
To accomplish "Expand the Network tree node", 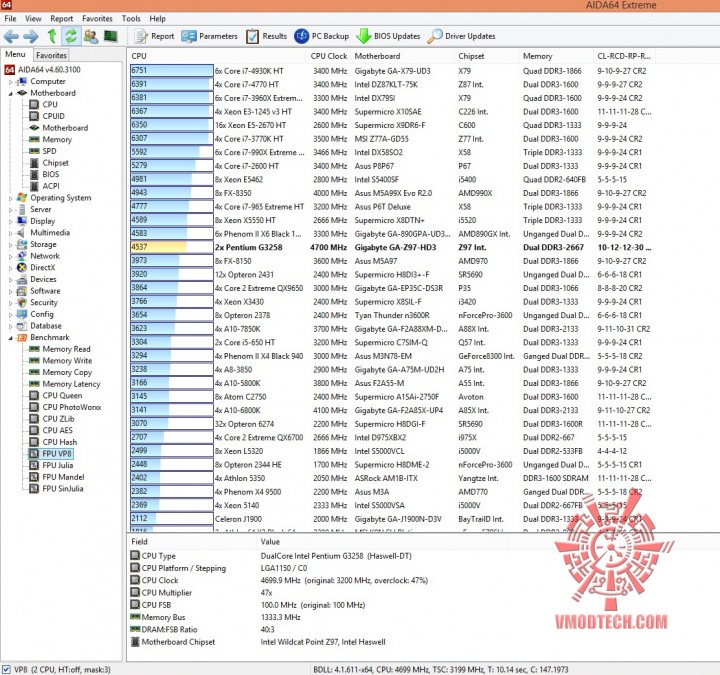I will (11, 257).
